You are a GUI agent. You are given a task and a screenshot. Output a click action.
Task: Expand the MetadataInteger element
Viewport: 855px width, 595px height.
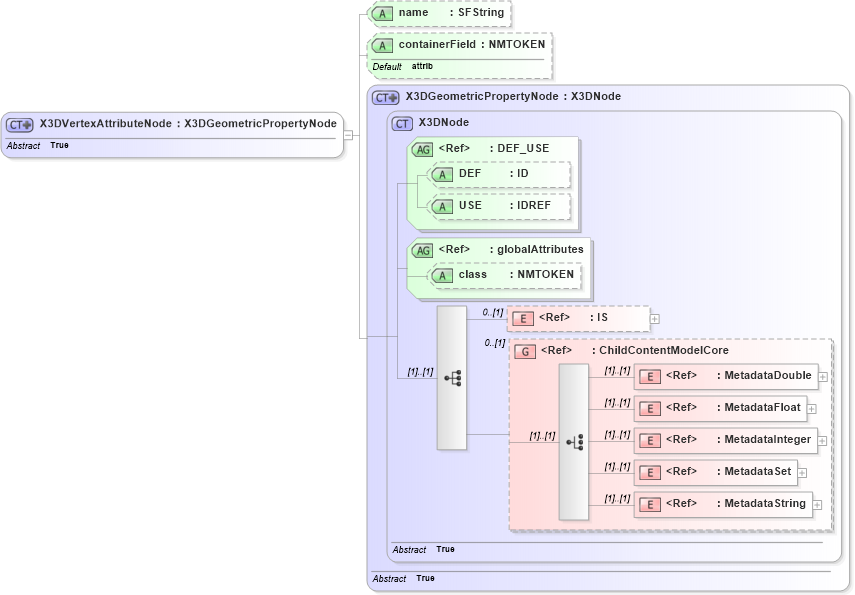(823, 441)
